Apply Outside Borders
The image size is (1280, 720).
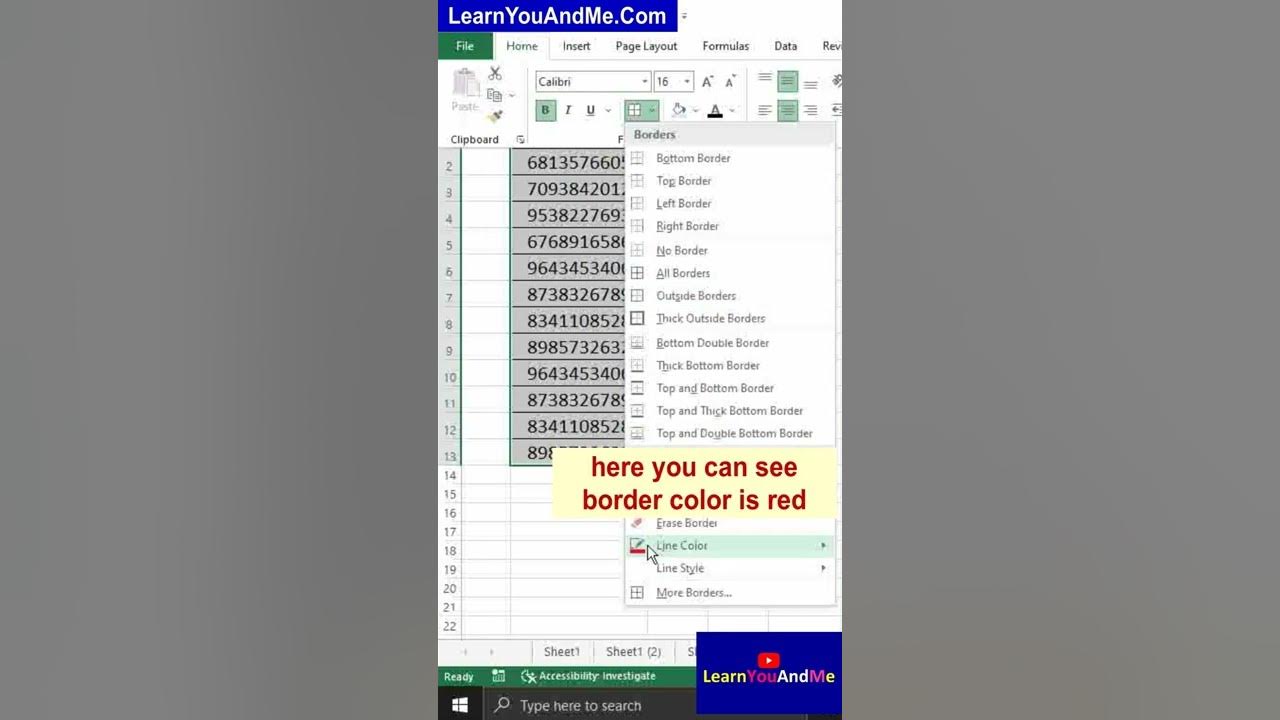730,295
